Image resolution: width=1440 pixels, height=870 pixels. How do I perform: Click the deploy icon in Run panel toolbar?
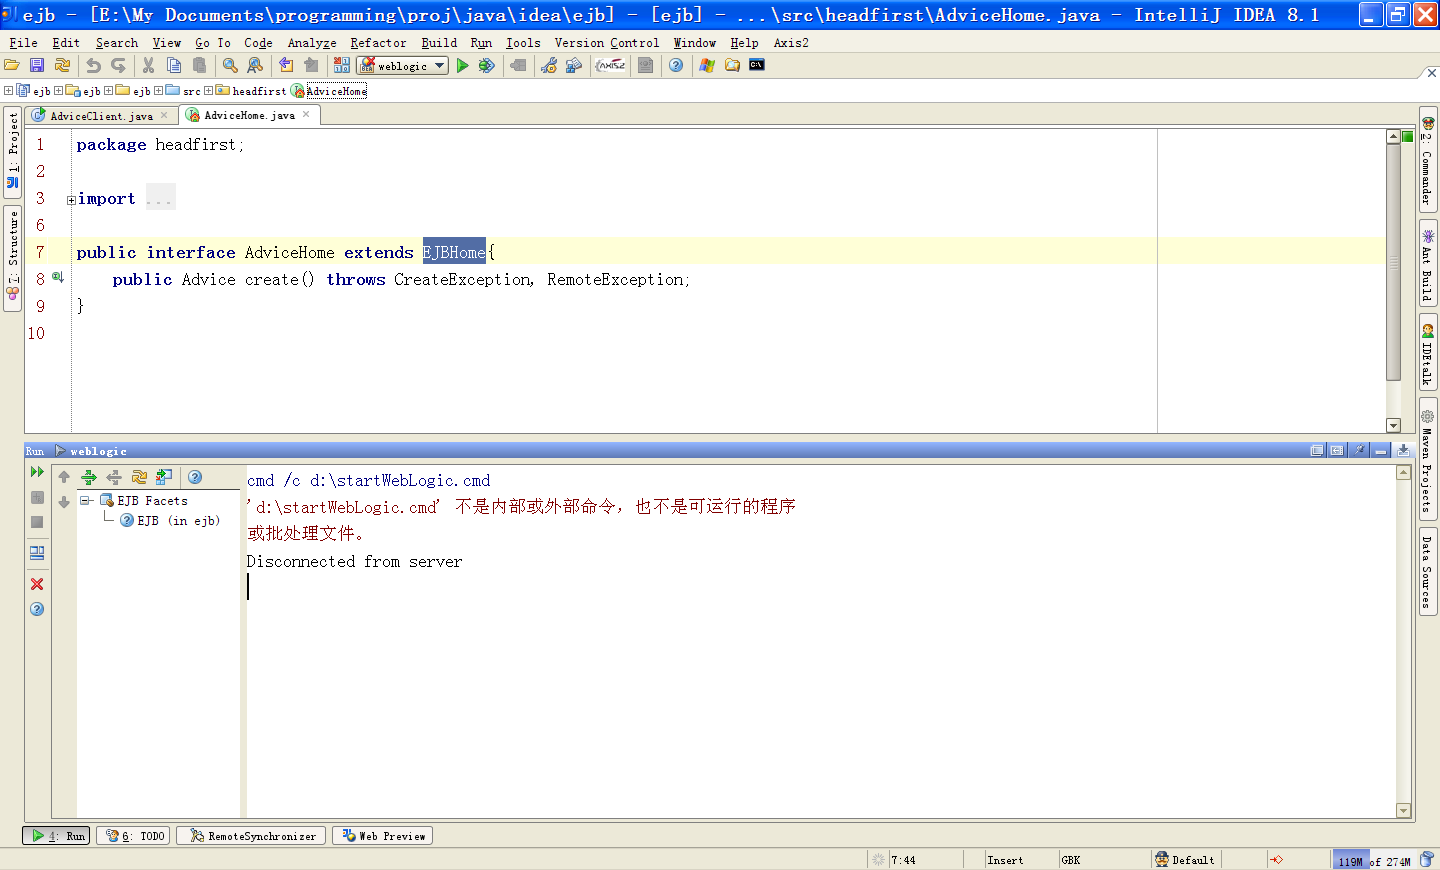[164, 477]
